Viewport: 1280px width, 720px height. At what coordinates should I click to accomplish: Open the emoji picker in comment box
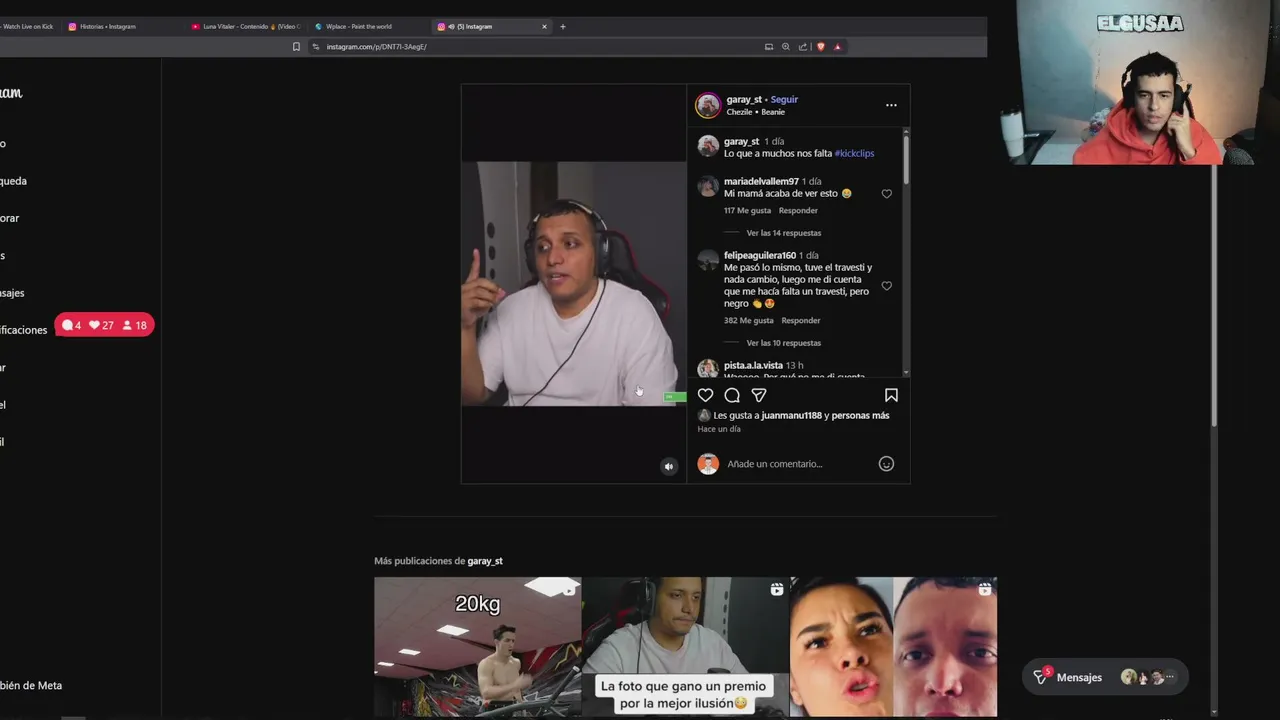[886, 464]
